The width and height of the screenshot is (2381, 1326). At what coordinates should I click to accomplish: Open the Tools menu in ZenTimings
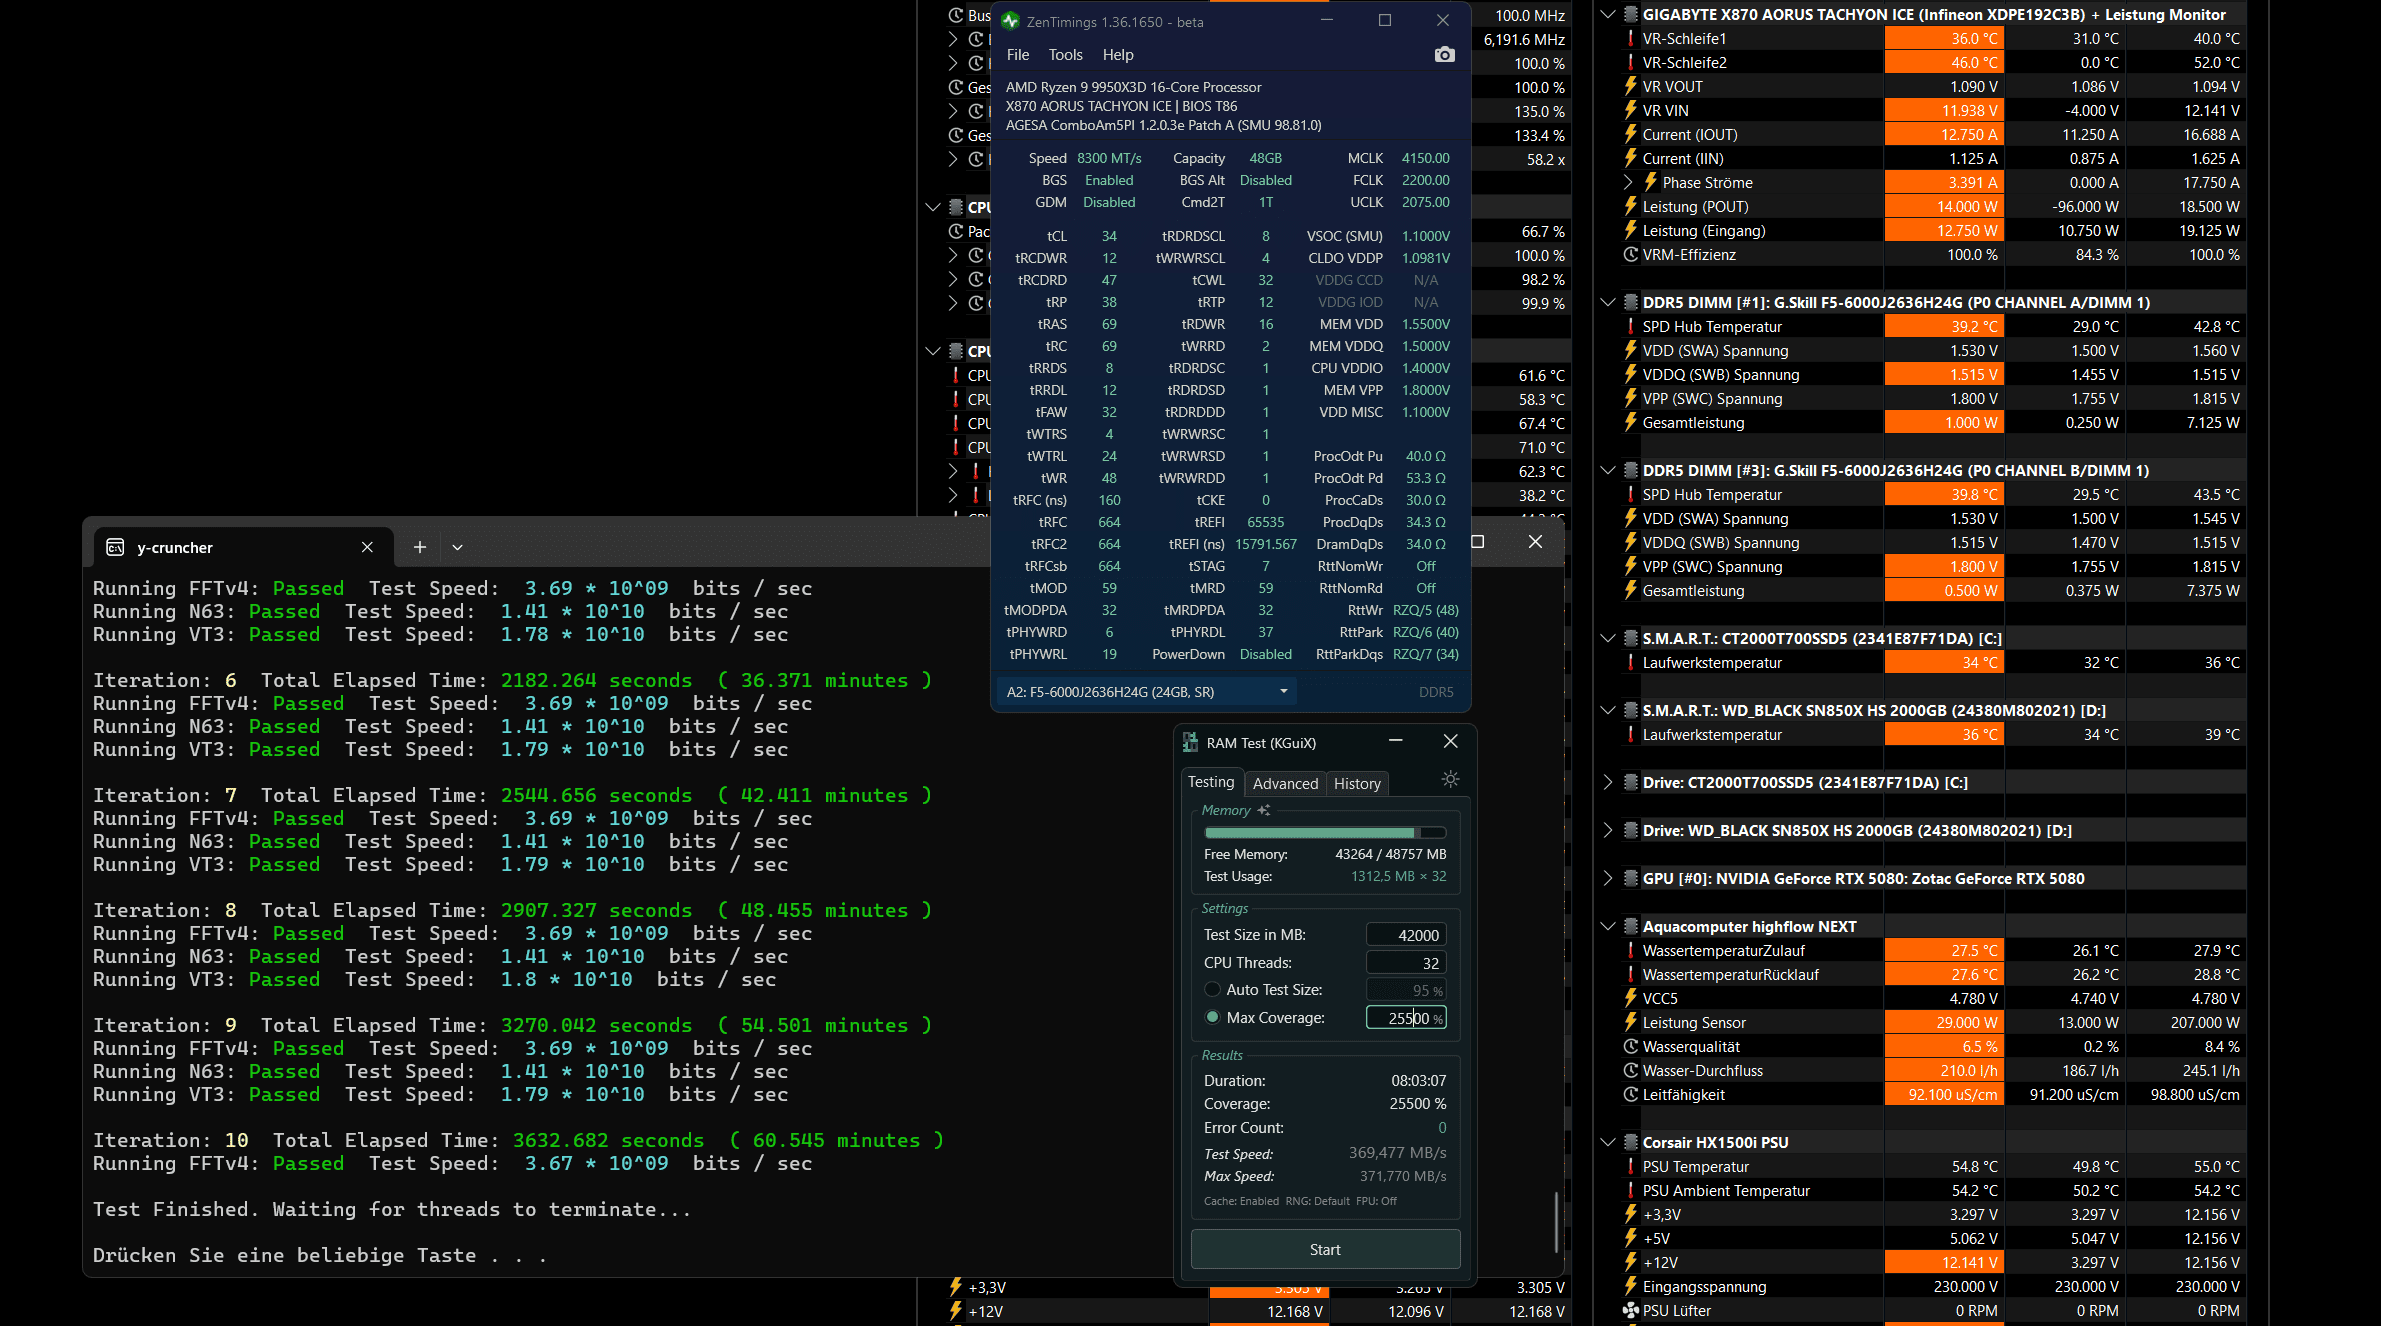pyautogui.click(x=1065, y=55)
